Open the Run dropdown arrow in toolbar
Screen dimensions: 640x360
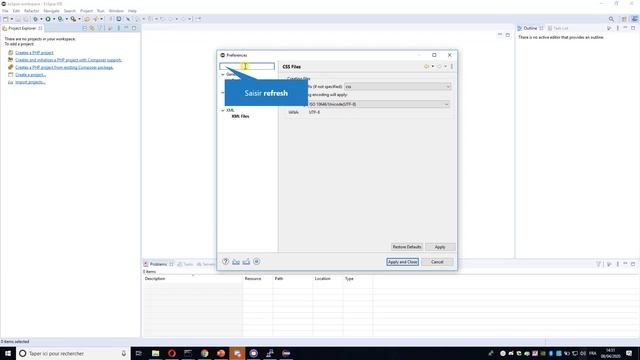point(54,19)
